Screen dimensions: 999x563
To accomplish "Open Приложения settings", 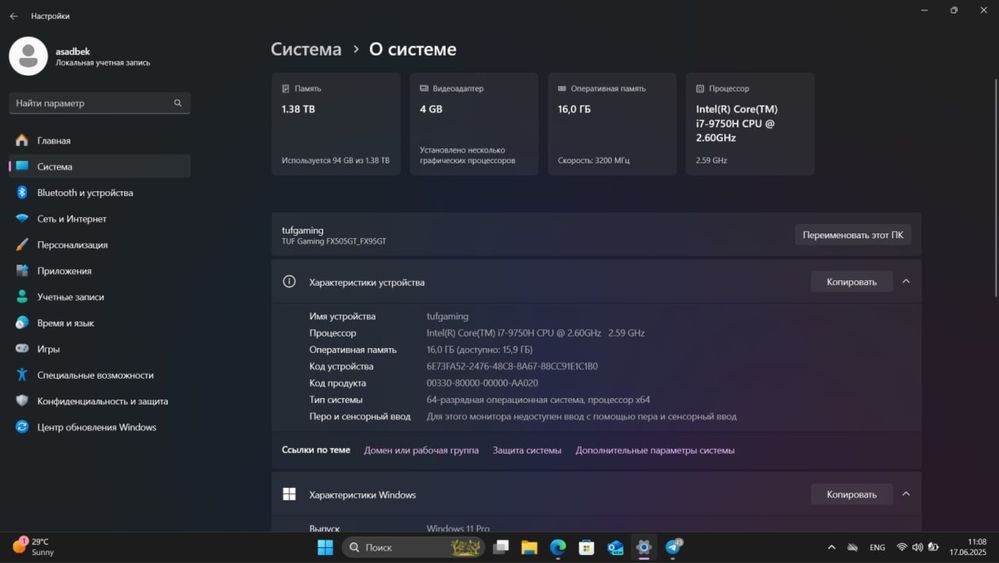I will [x=99, y=271].
